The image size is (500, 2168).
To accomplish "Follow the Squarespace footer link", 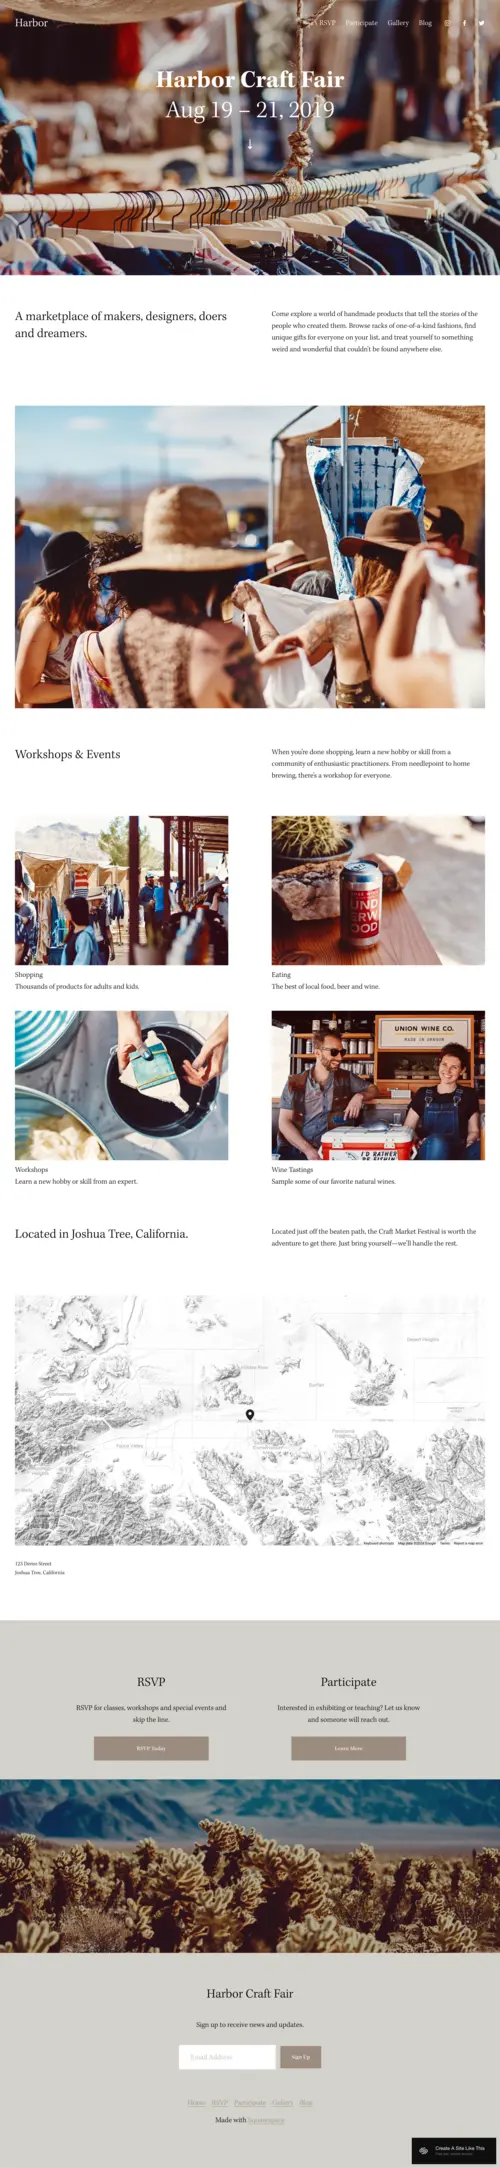I will click(266, 2120).
